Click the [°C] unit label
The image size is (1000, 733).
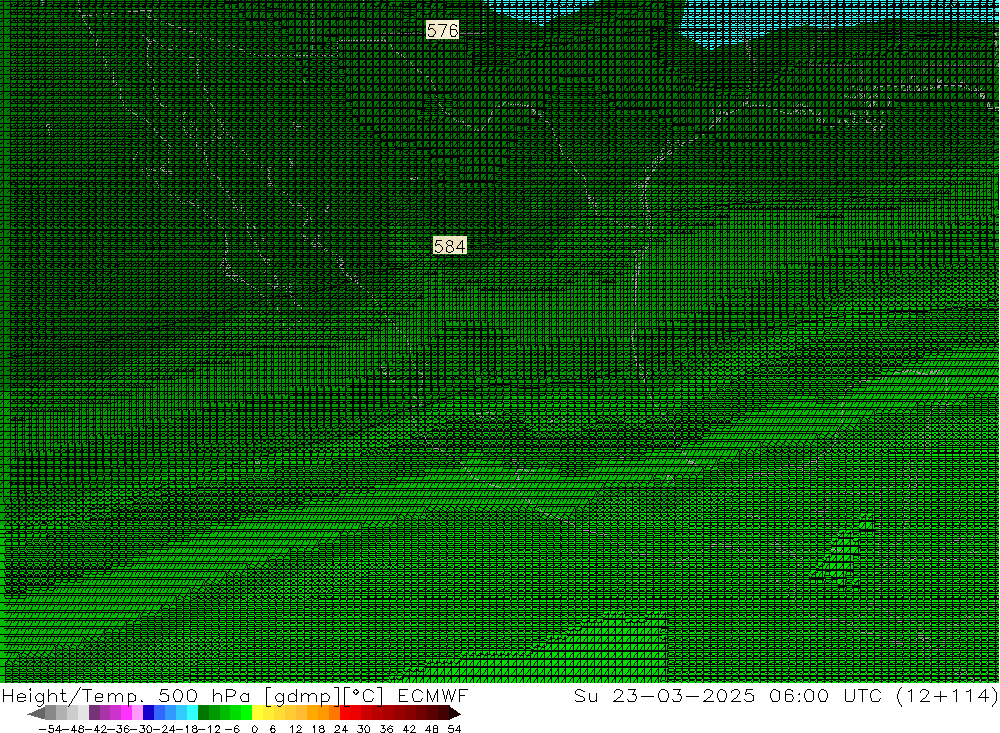point(365,696)
